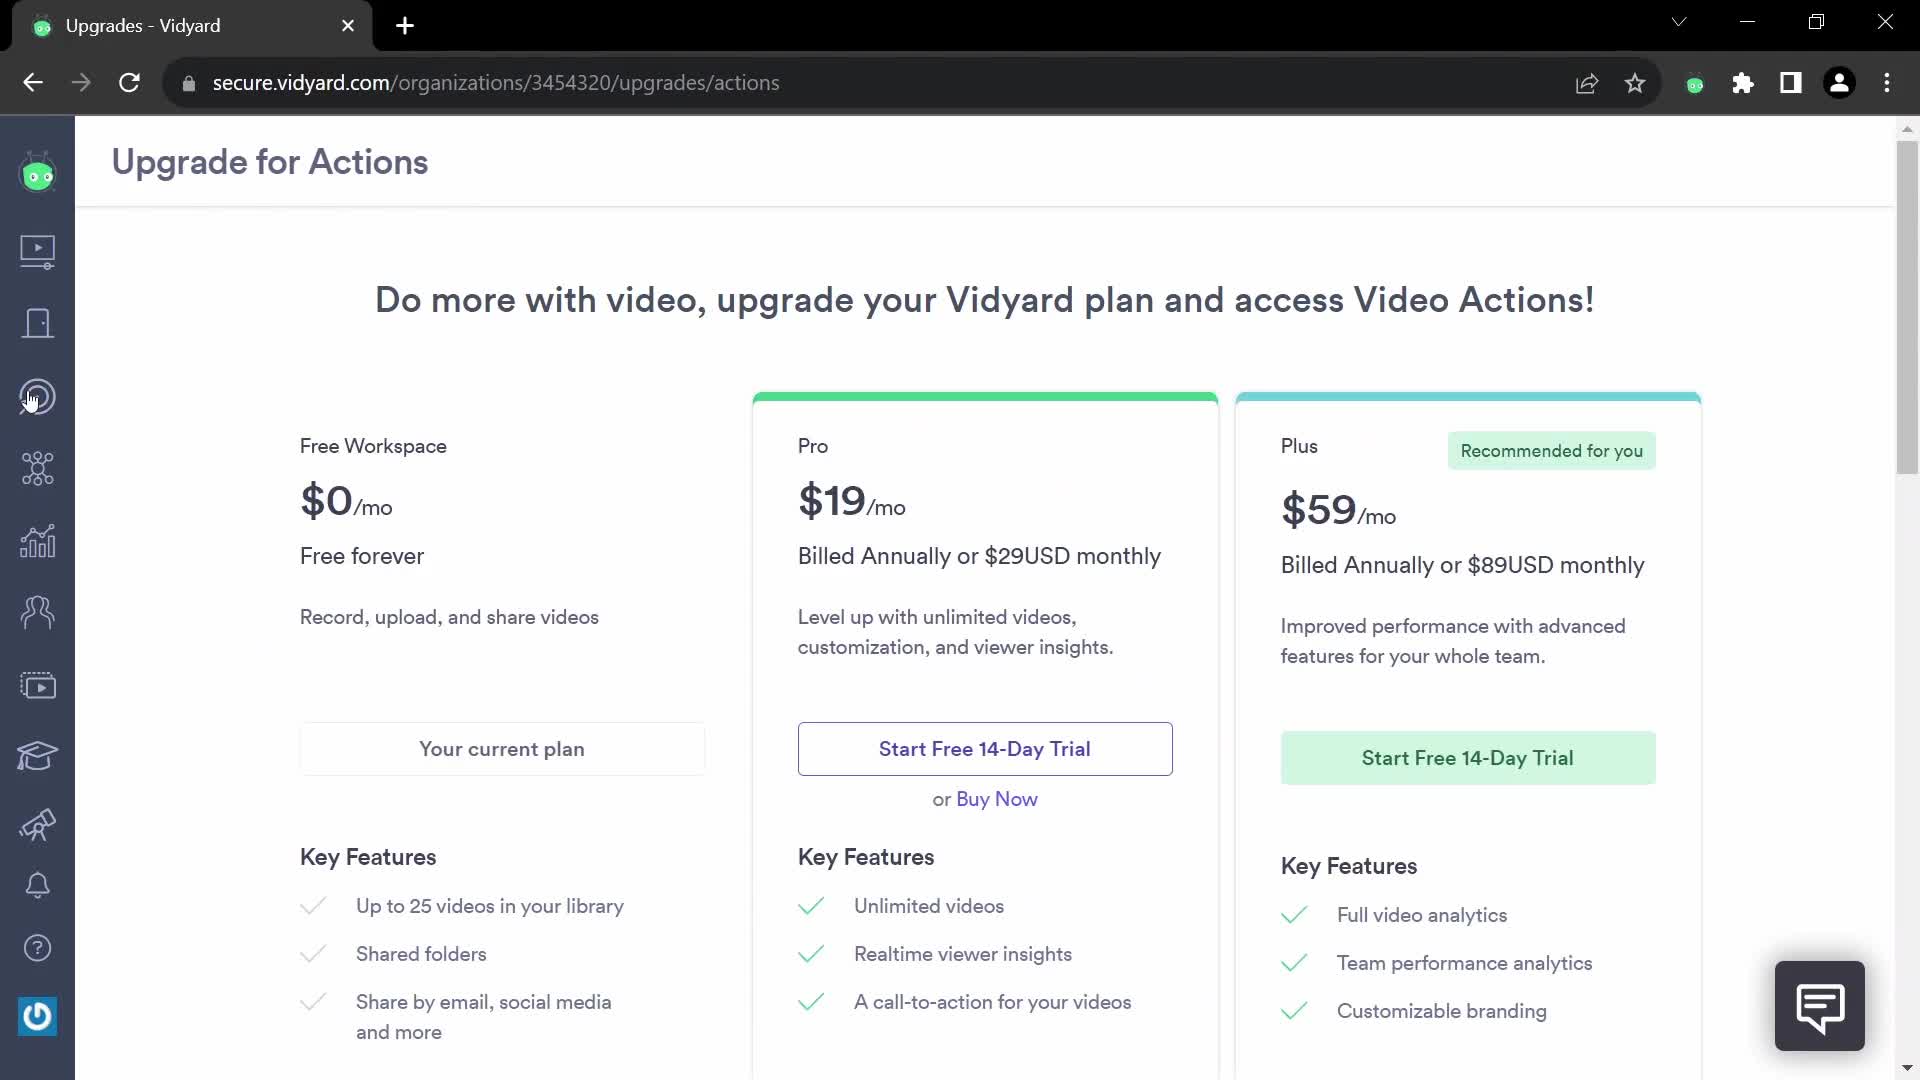1920x1080 pixels.
Task: Open the integrations icon in sidebar
Action: coord(37,469)
